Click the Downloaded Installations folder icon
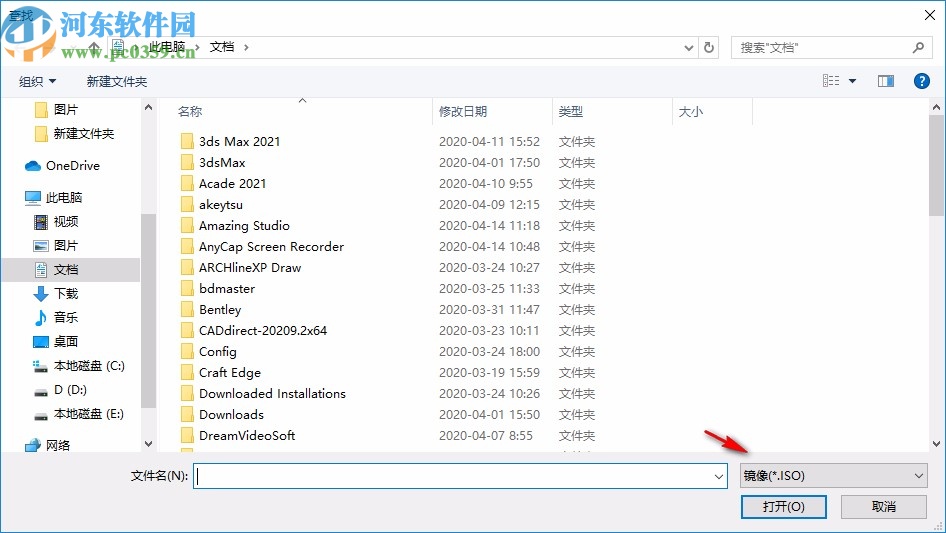Image resolution: width=946 pixels, height=533 pixels. tap(187, 394)
